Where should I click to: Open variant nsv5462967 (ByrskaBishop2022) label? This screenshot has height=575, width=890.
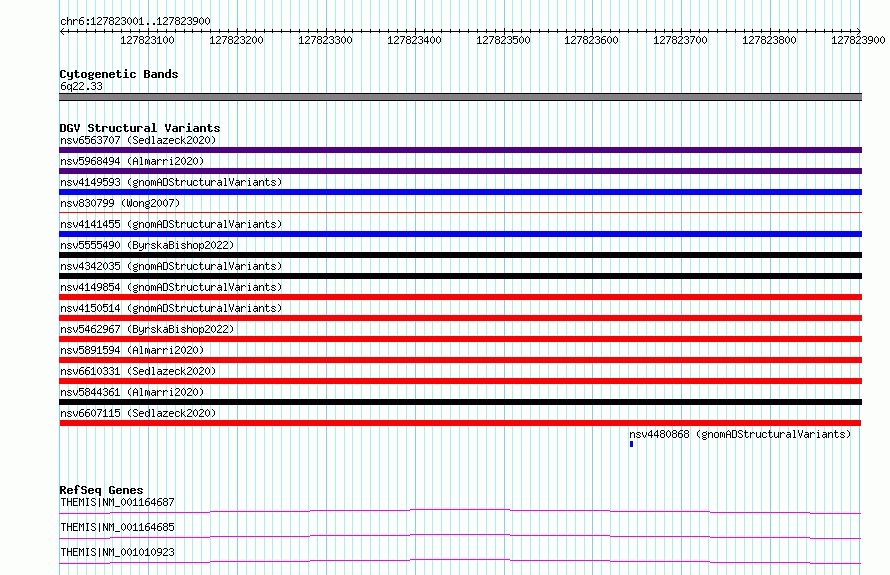(x=147, y=329)
